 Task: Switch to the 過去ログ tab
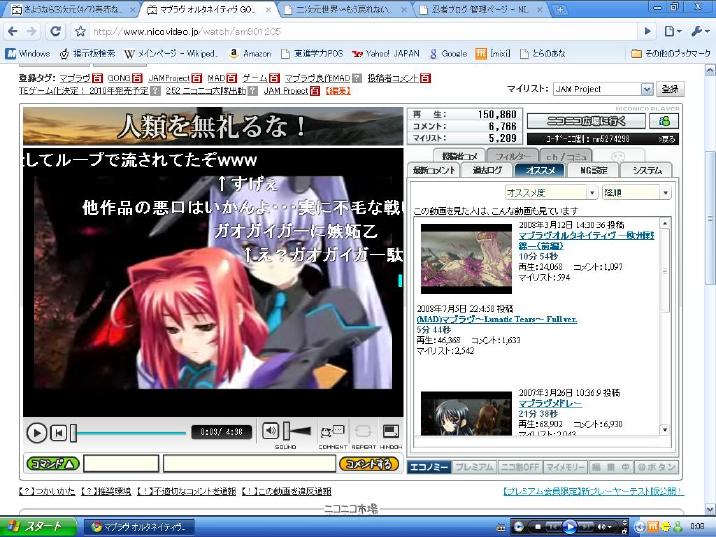tap(487, 170)
